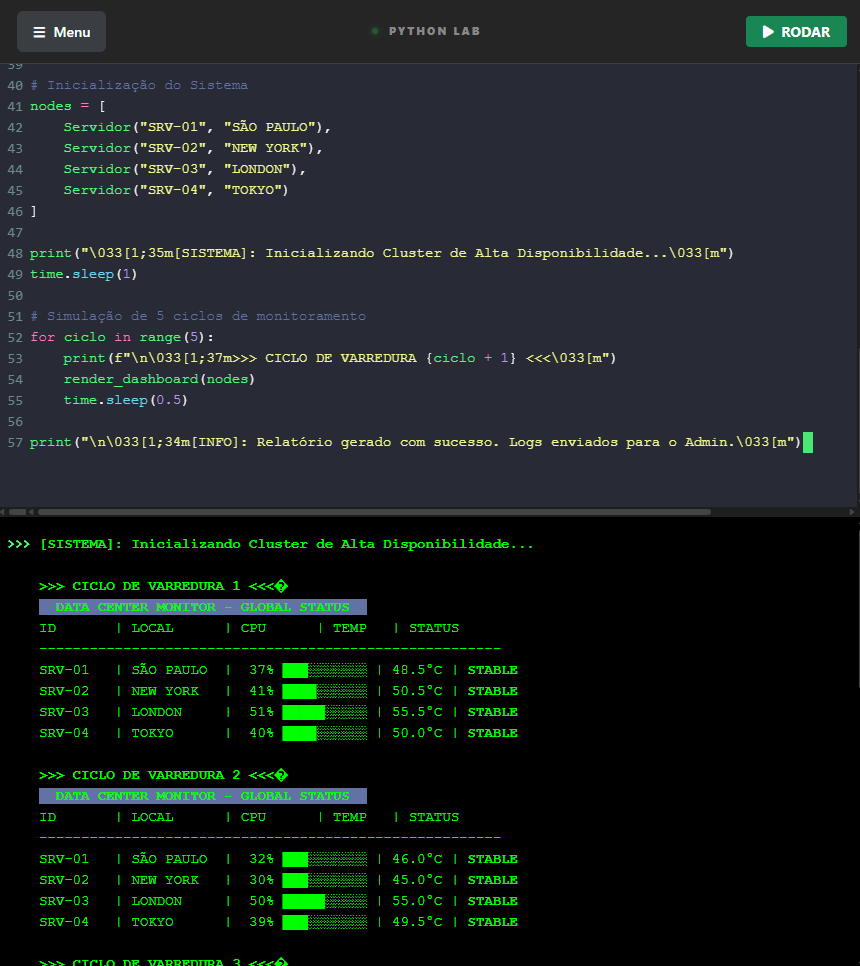Viewport: 860px width, 966px height.
Task: Click second DATA CENTER MONITOR banner
Action: [x=203, y=796]
